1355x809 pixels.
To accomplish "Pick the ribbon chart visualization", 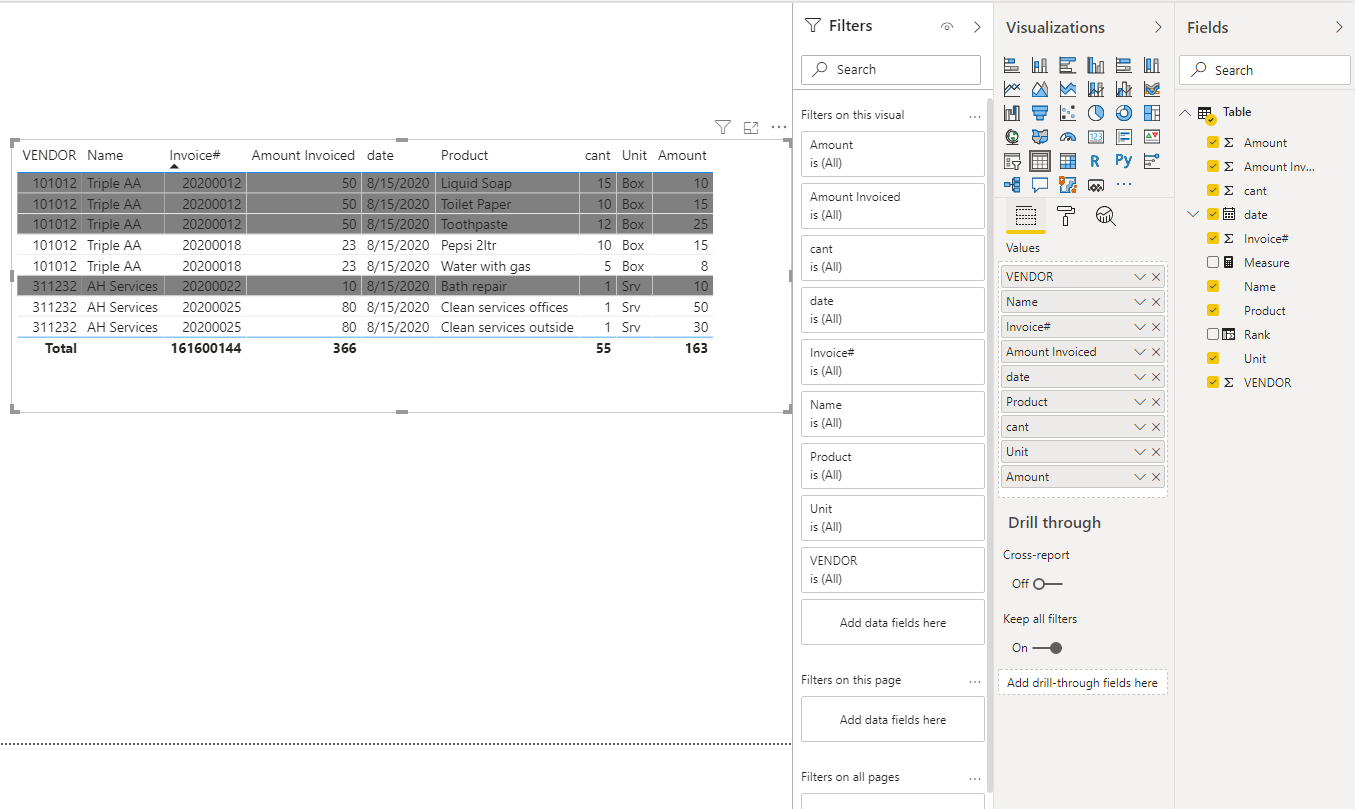I will coord(1152,89).
